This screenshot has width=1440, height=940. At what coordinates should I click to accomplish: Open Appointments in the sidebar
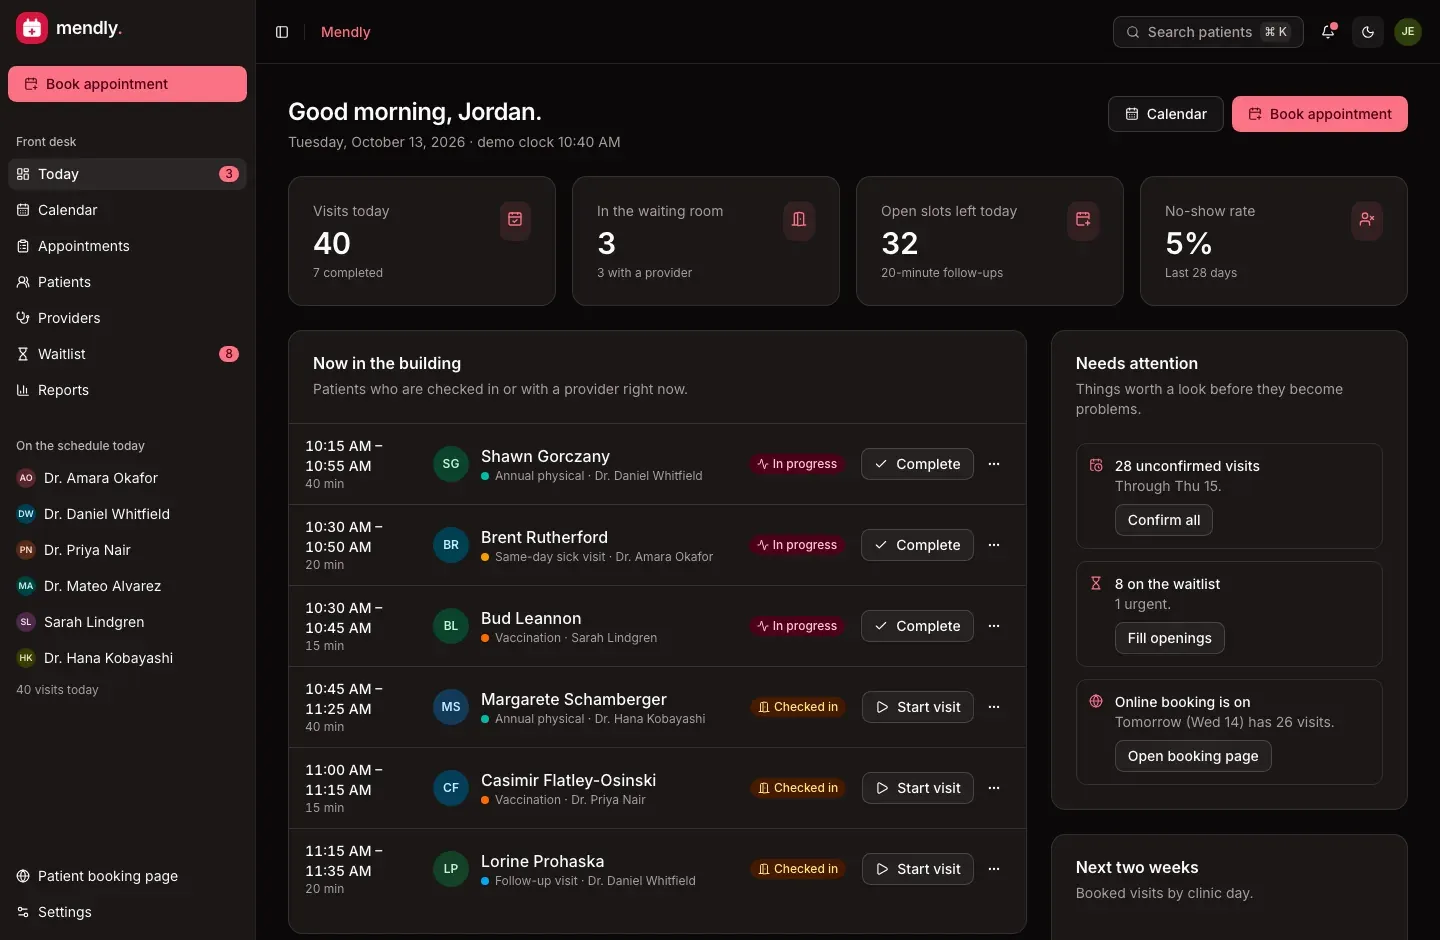click(127, 246)
